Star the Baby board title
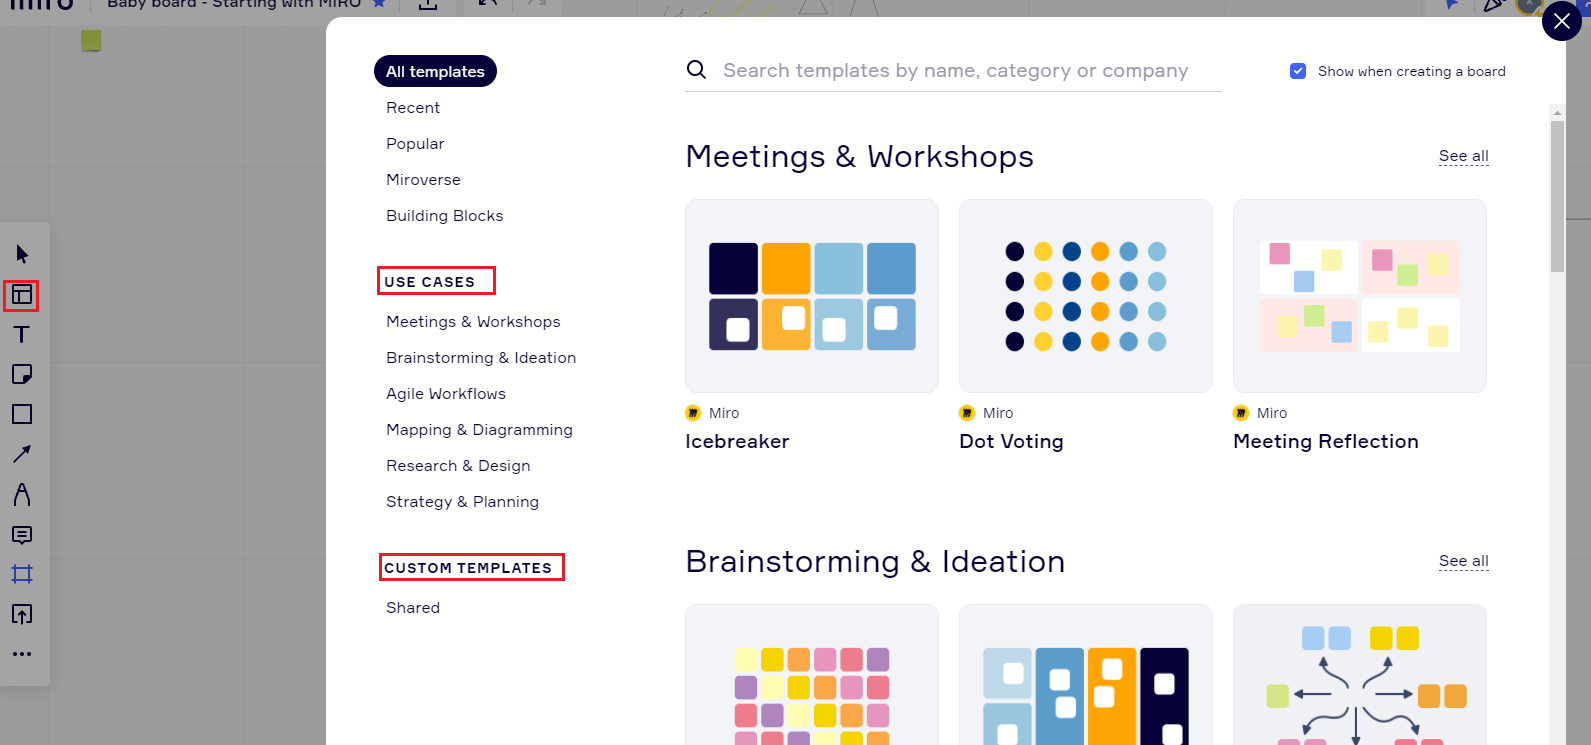 pyautogui.click(x=376, y=3)
